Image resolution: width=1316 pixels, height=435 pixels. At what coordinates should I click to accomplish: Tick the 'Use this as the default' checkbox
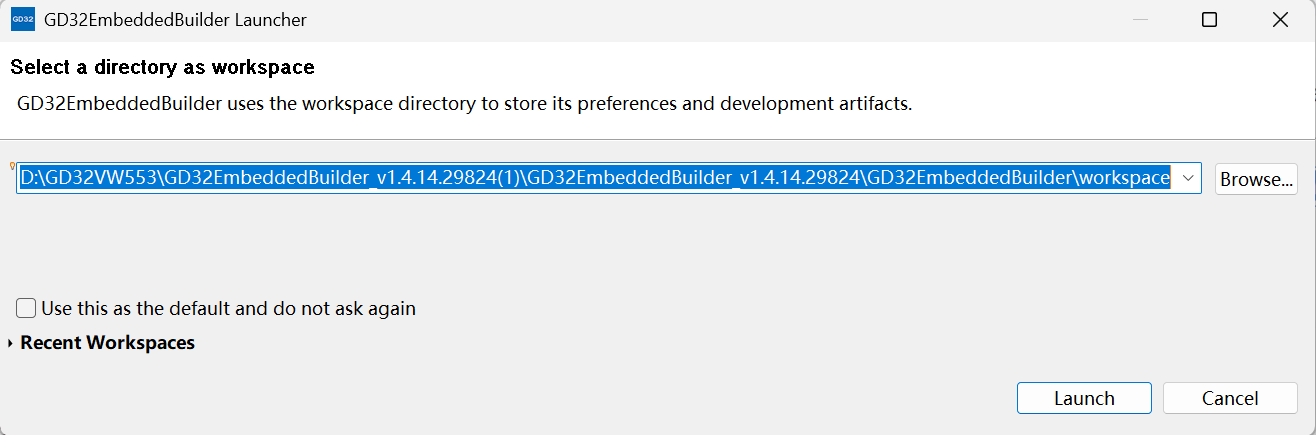pos(26,308)
